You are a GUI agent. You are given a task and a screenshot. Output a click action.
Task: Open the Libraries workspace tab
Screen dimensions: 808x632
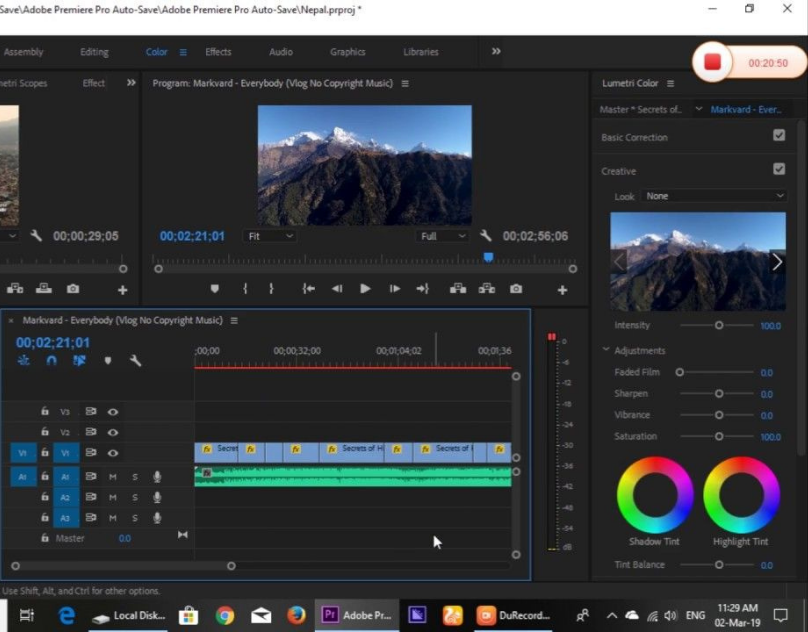coord(421,52)
